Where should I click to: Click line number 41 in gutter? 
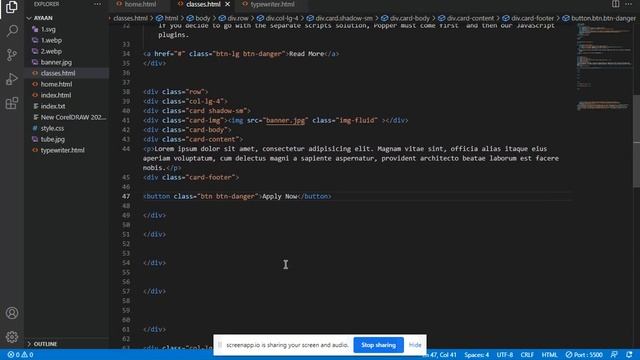coord(126,120)
